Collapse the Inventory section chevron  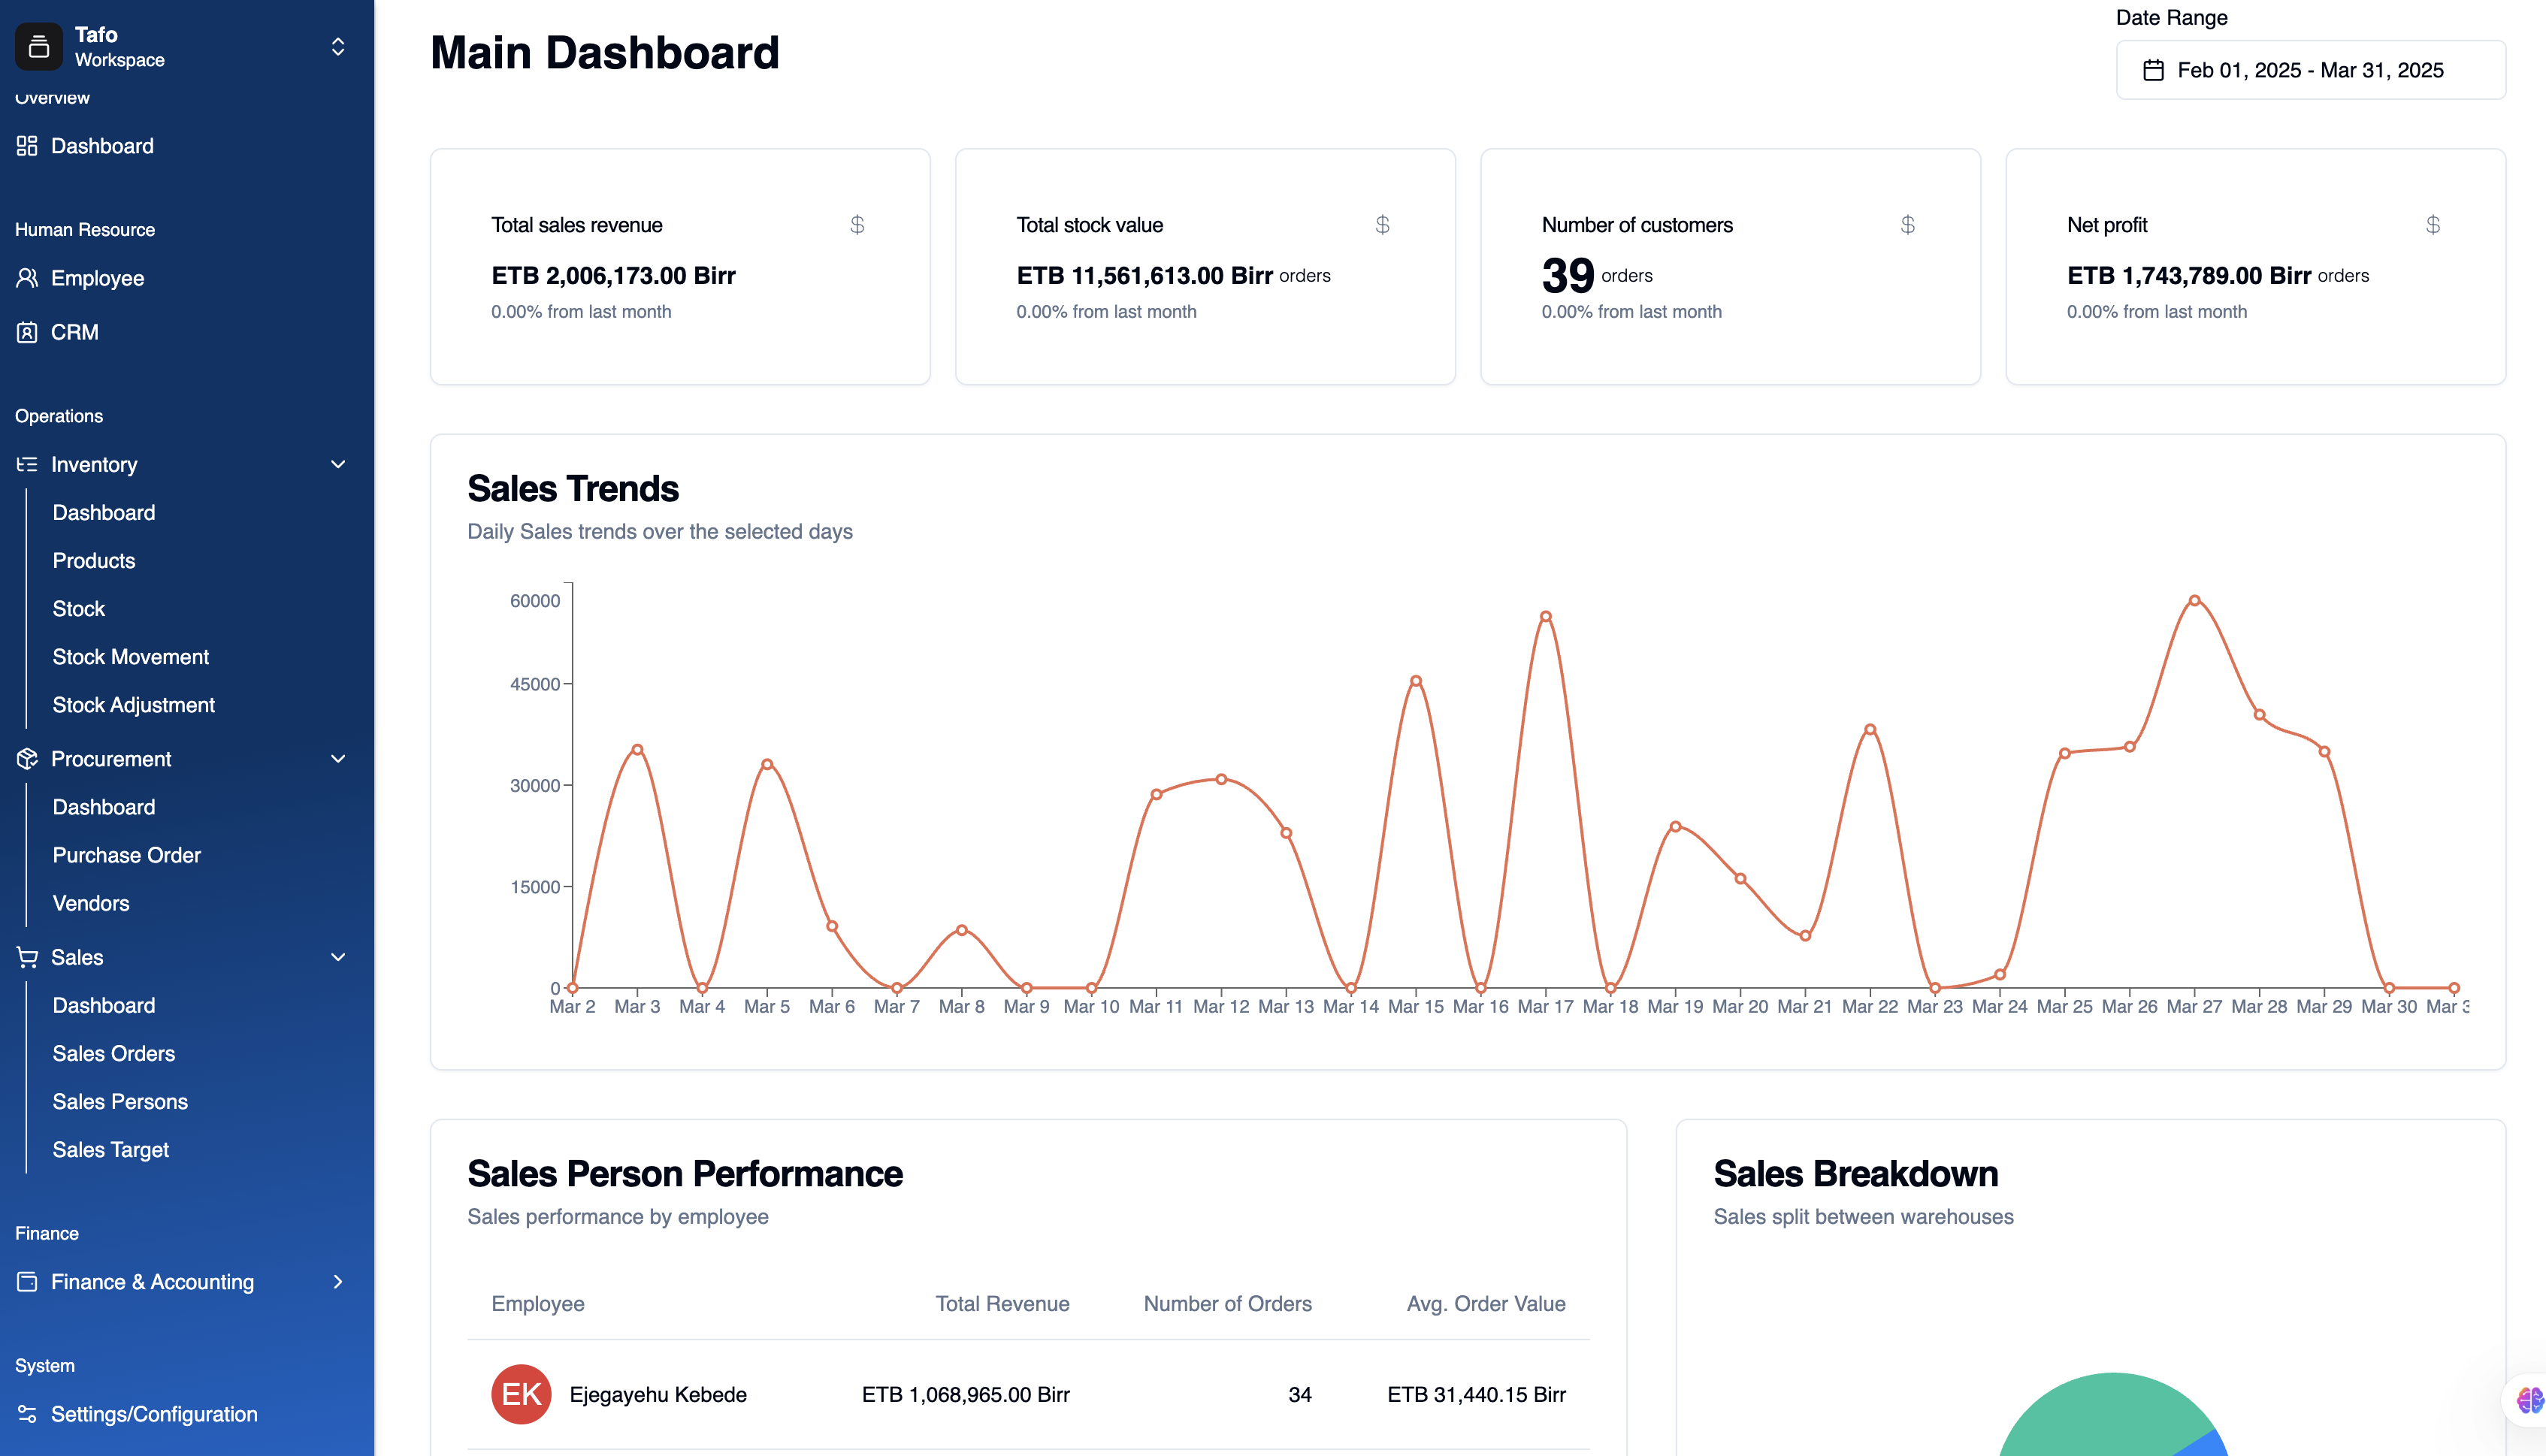(x=338, y=464)
